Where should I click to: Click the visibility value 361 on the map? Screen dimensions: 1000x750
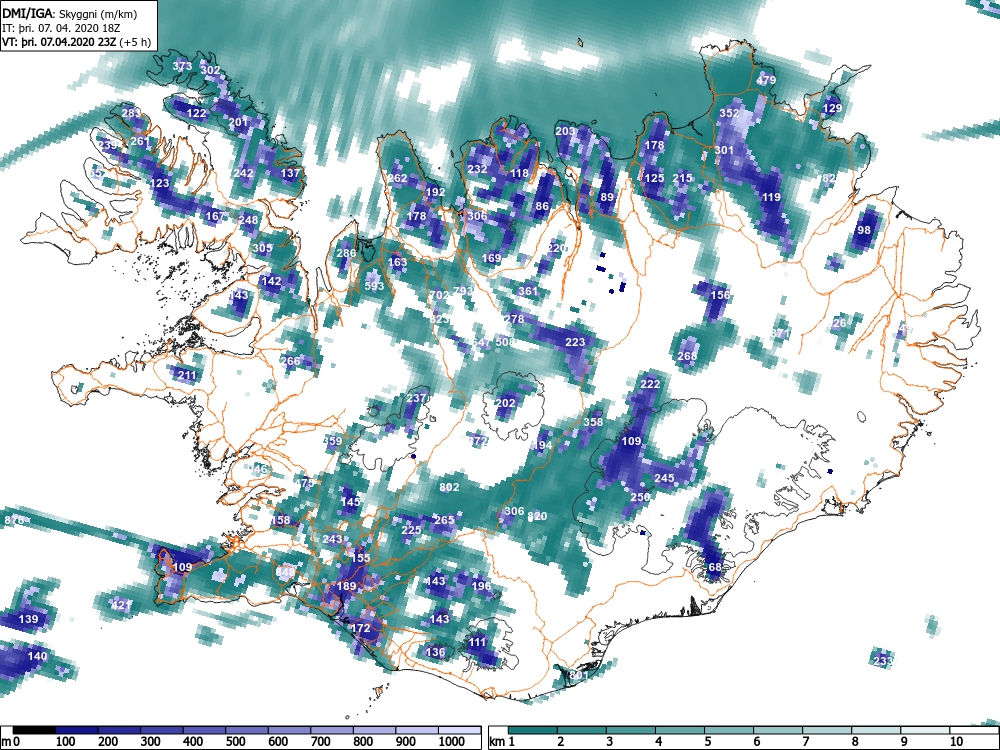coord(528,291)
